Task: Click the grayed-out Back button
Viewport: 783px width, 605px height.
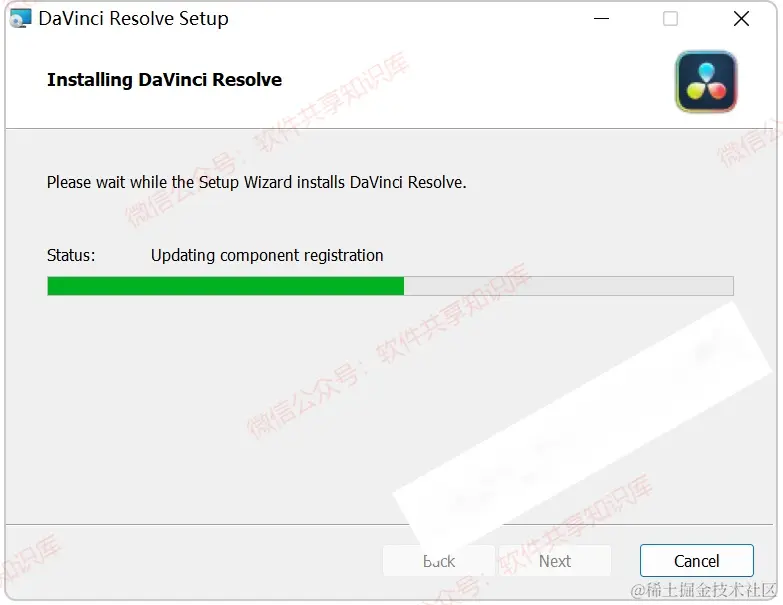Action: tap(439, 561)
